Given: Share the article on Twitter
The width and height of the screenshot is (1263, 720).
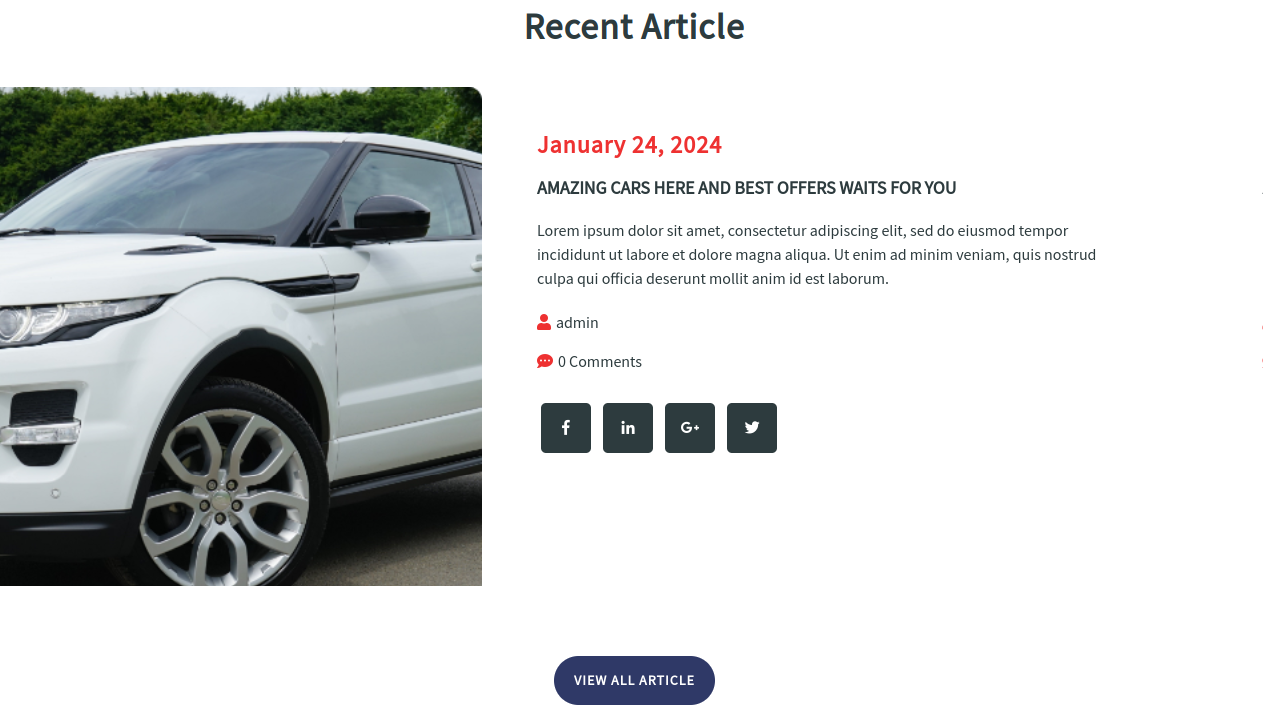Looking at the screenshot, I should [752, 428].
